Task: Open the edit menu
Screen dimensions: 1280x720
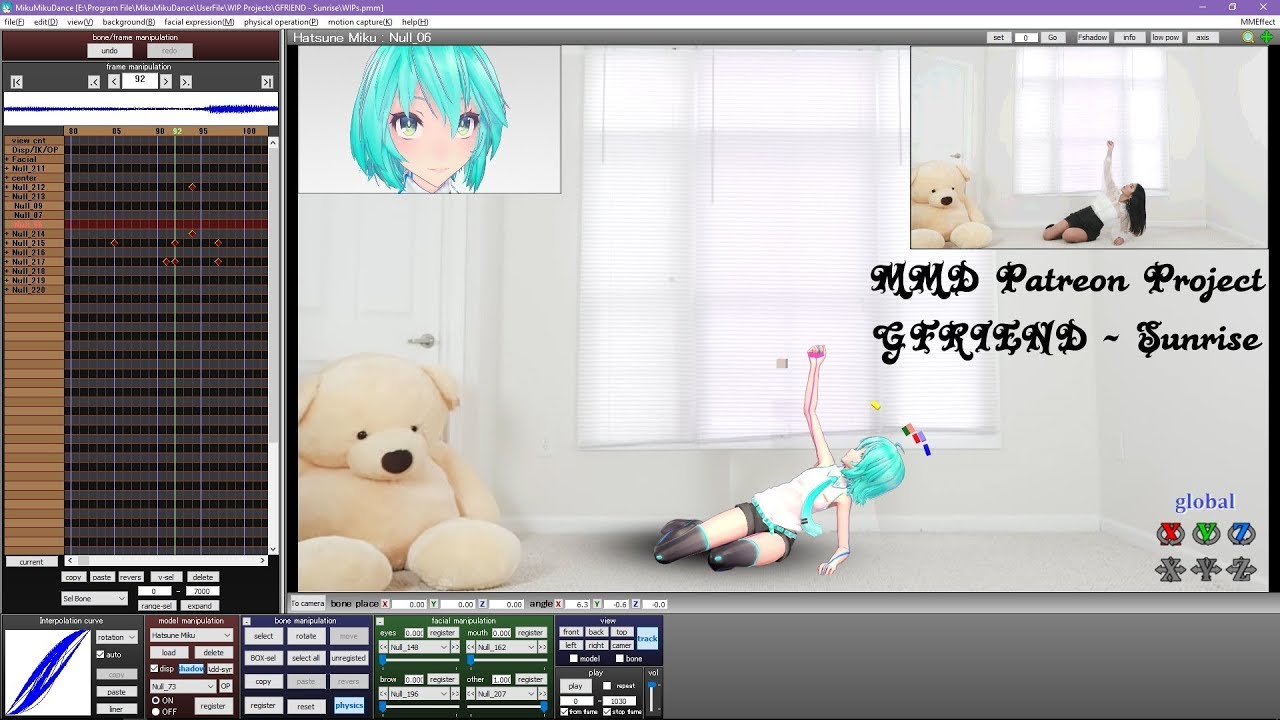Action: 45,21
